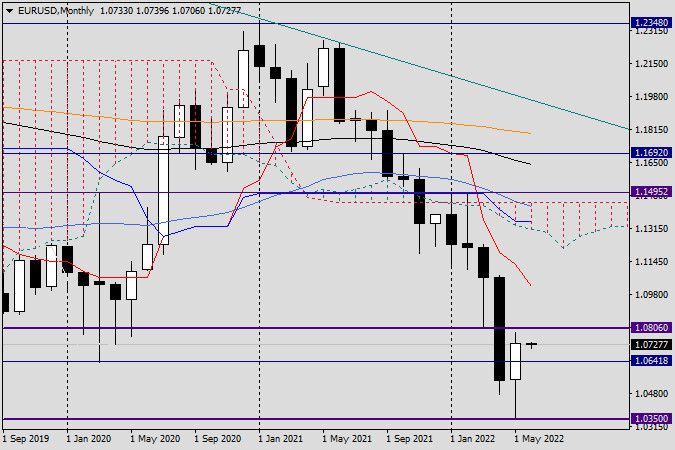Click the 1 Sep 2020 time axis label
Screen dimensions: 675x450
(218, 439)
